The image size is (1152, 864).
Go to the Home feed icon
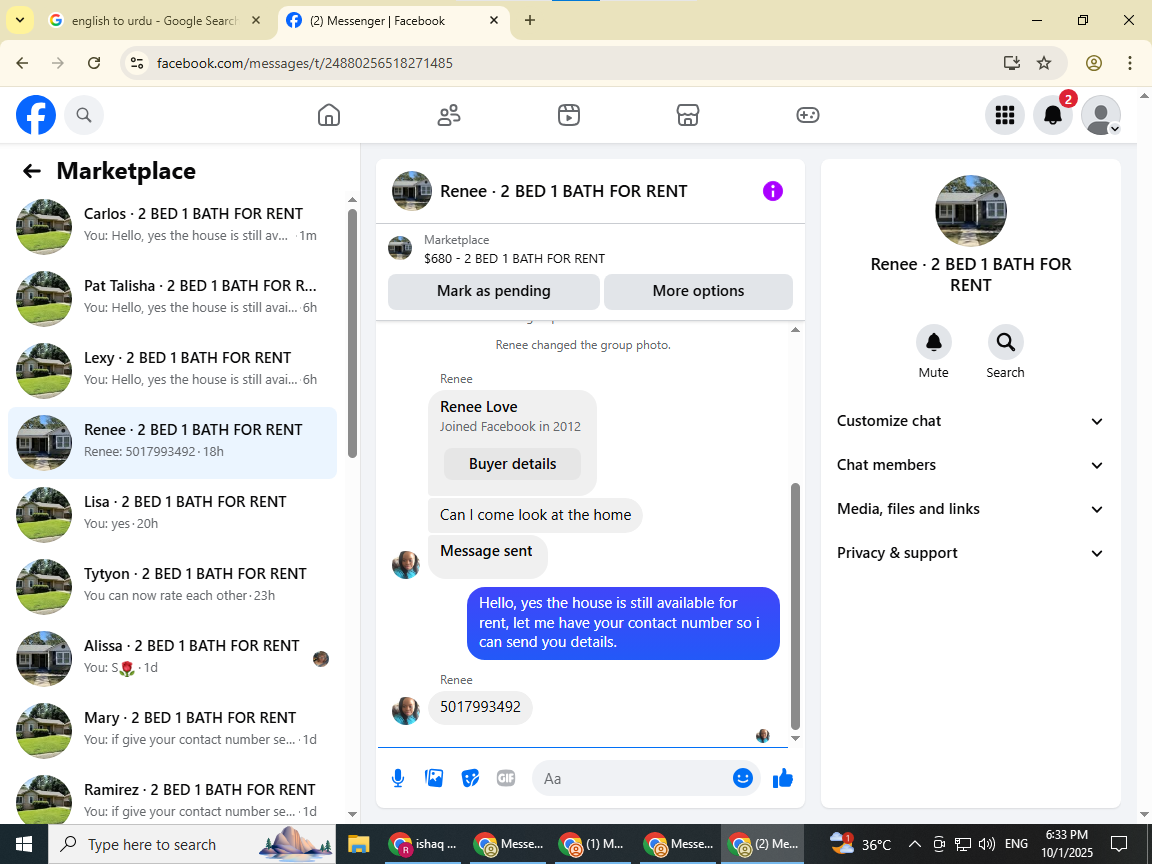coord(328,115)
